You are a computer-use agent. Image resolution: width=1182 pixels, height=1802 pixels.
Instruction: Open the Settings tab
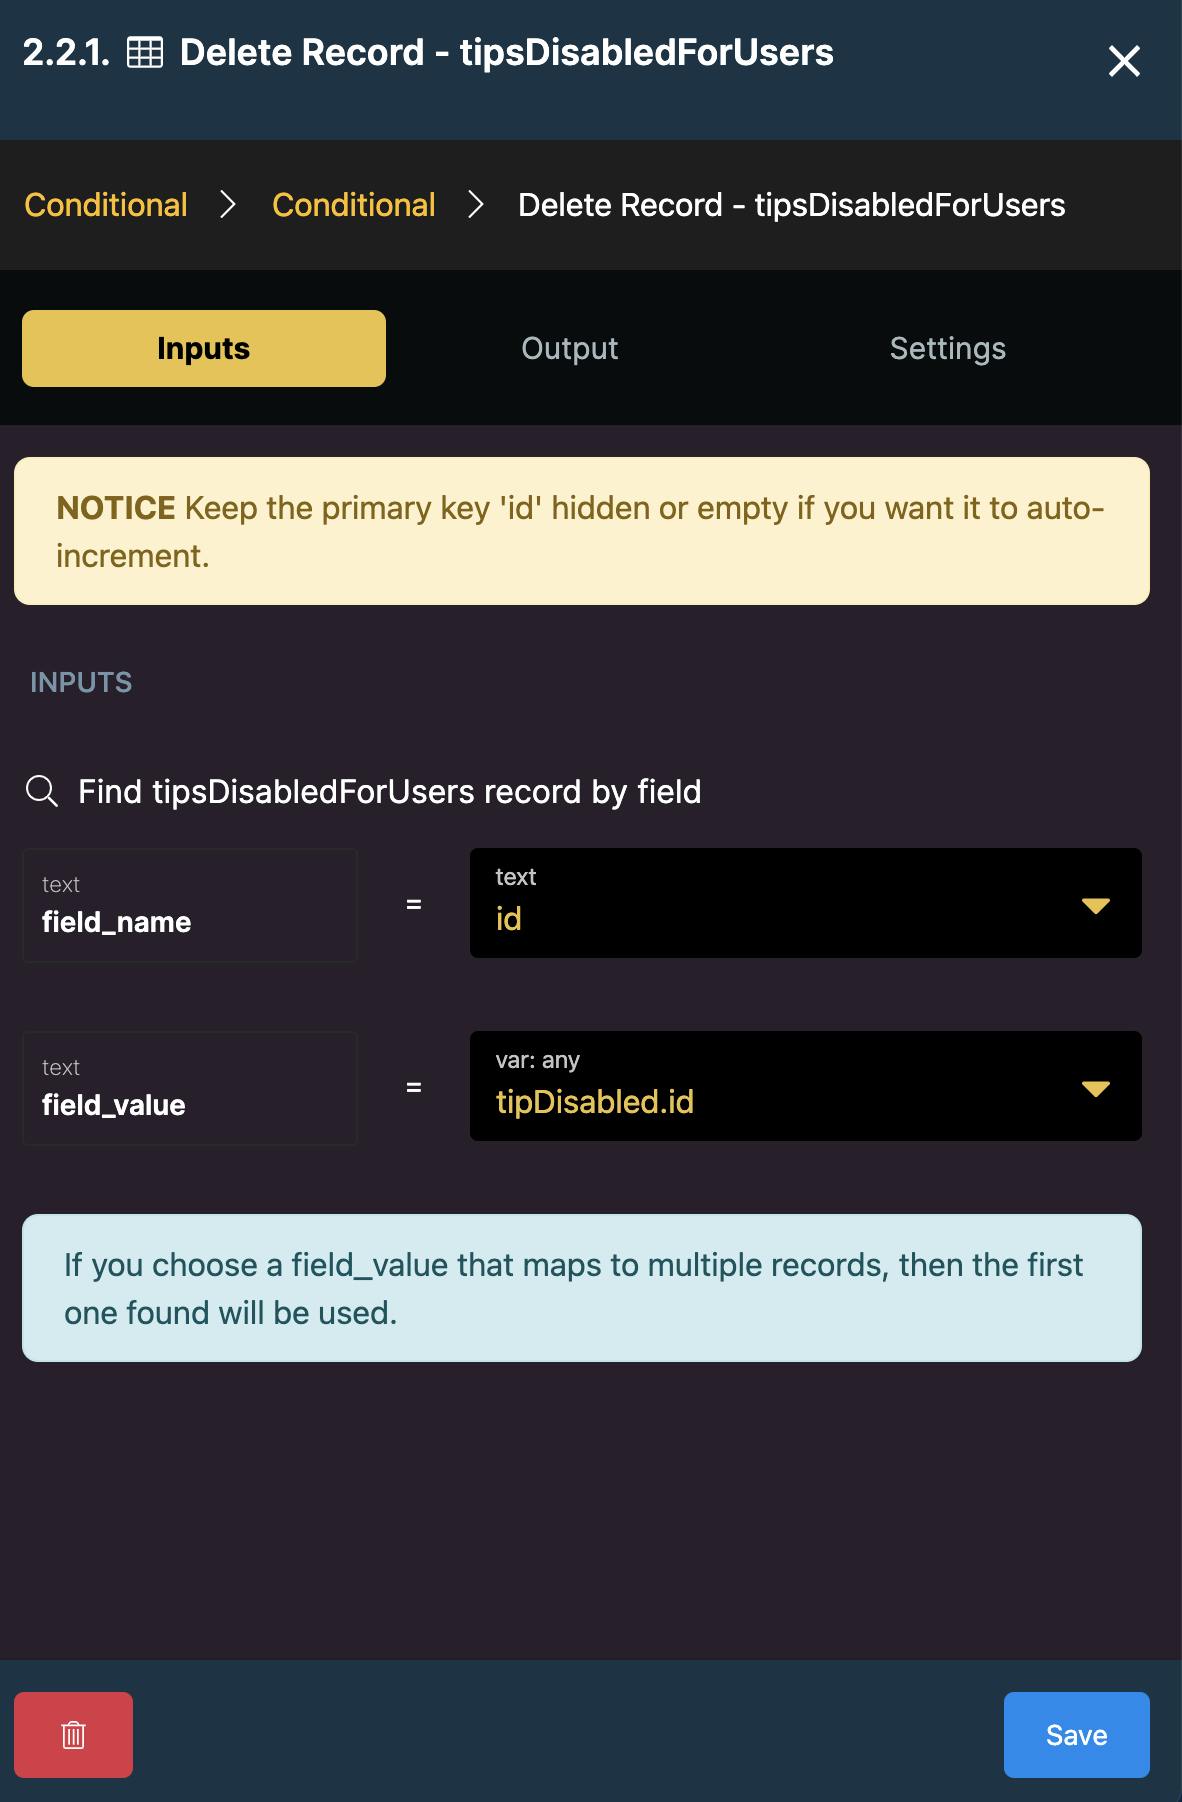click(947, 348)
